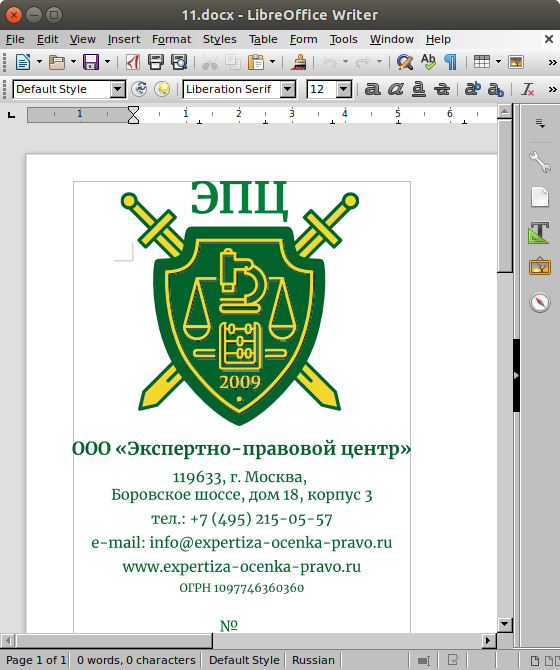The height and width of the screenshot is (670, 560).
Task: Close document with menu bar X
Action: point(549,39)
